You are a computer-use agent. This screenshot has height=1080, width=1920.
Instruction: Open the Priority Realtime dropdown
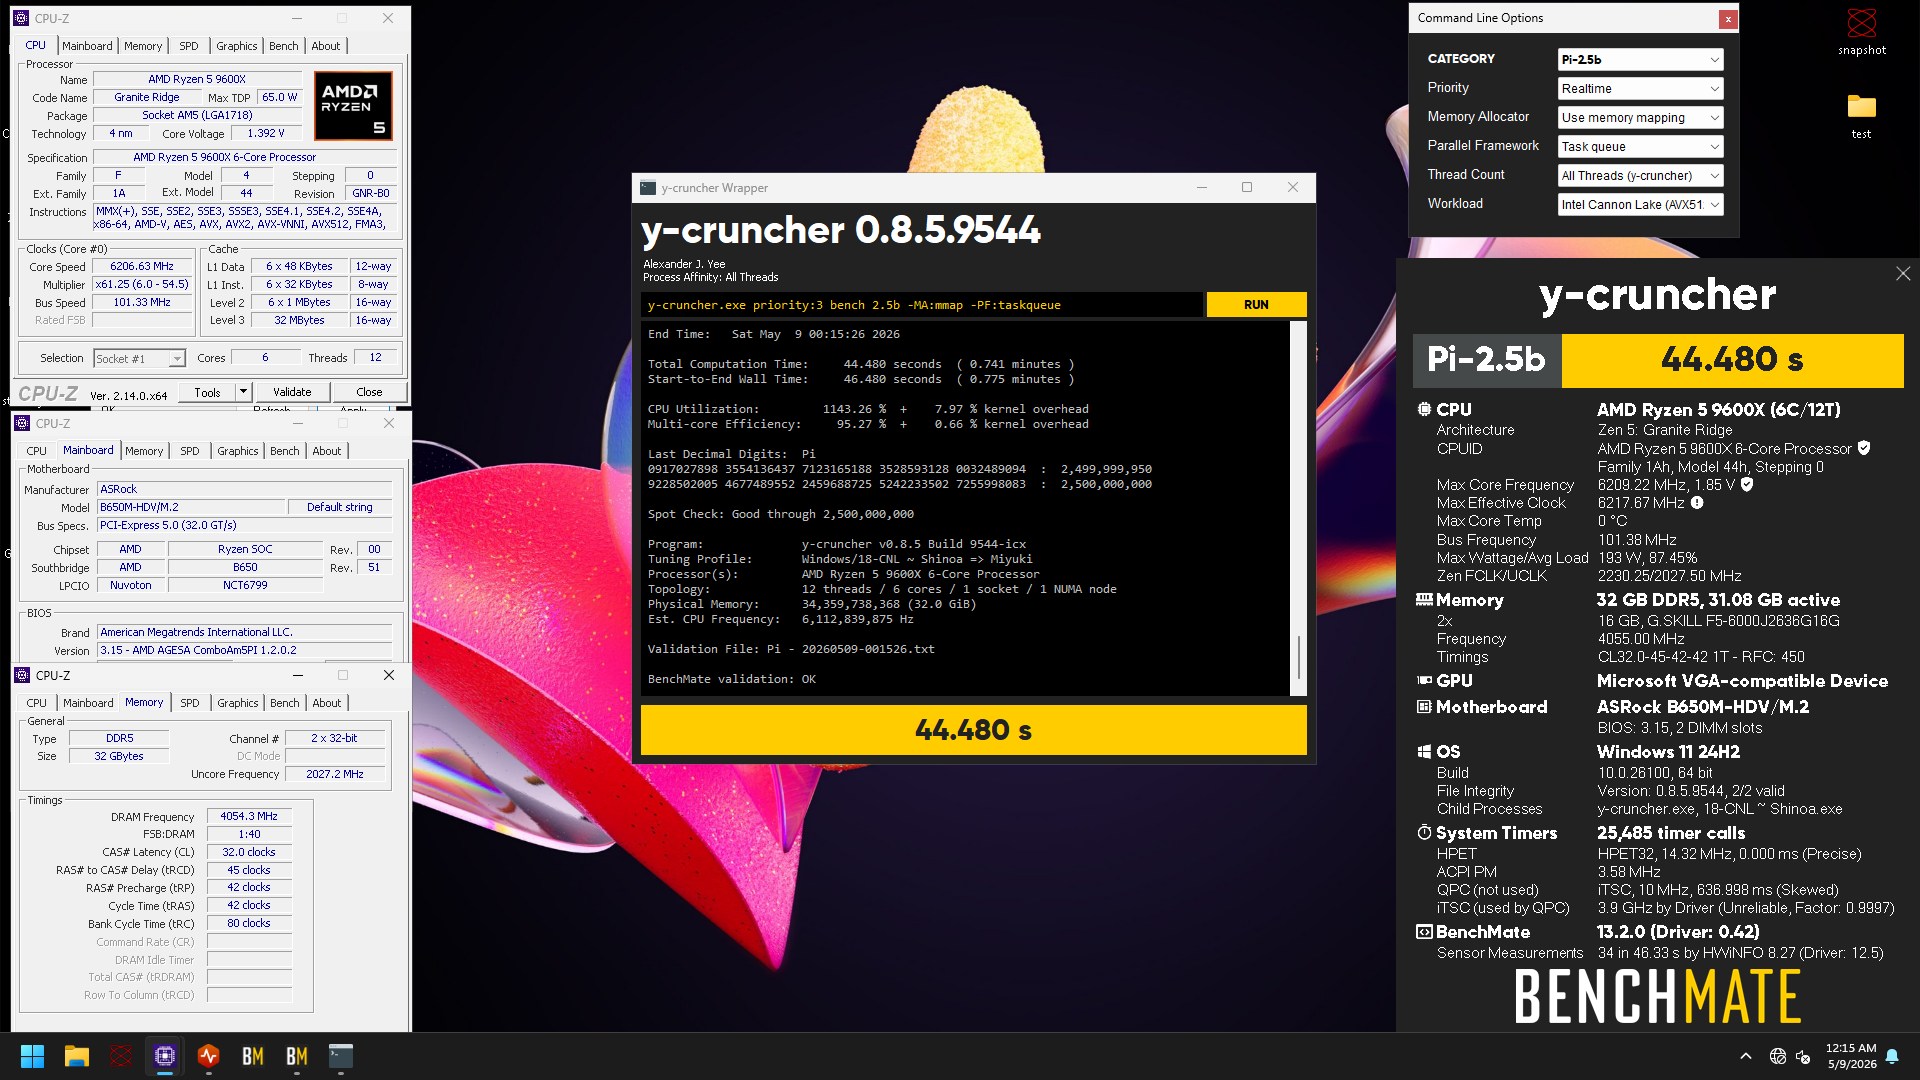point(1640,89)
